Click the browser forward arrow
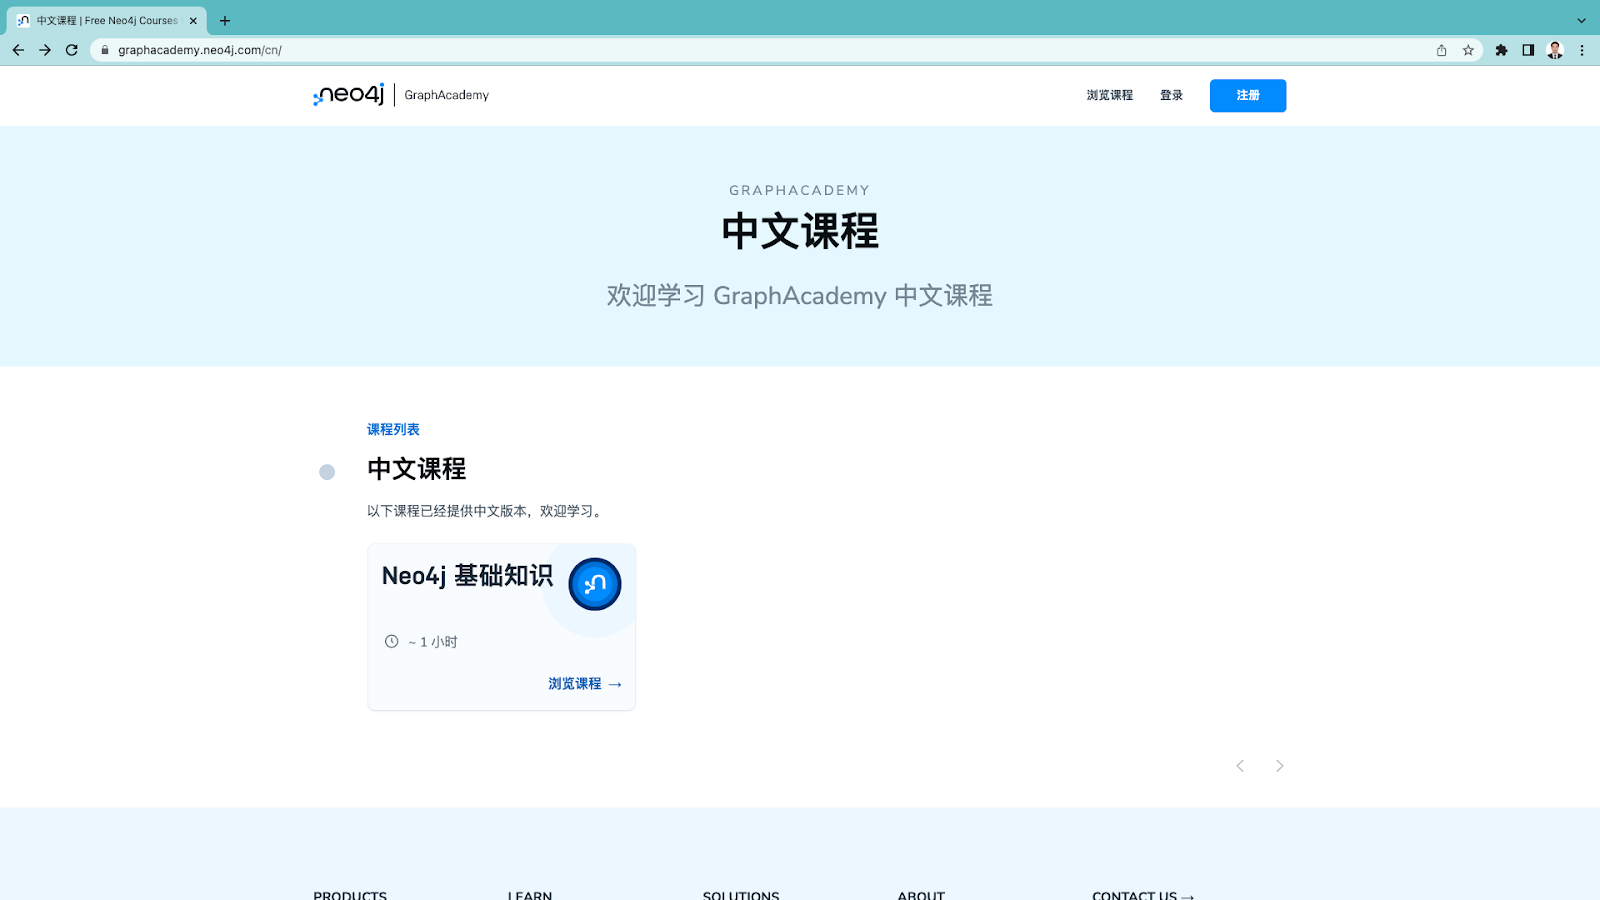The height and width of the screenshot is (900, 1600). click(x=45, y=50)
